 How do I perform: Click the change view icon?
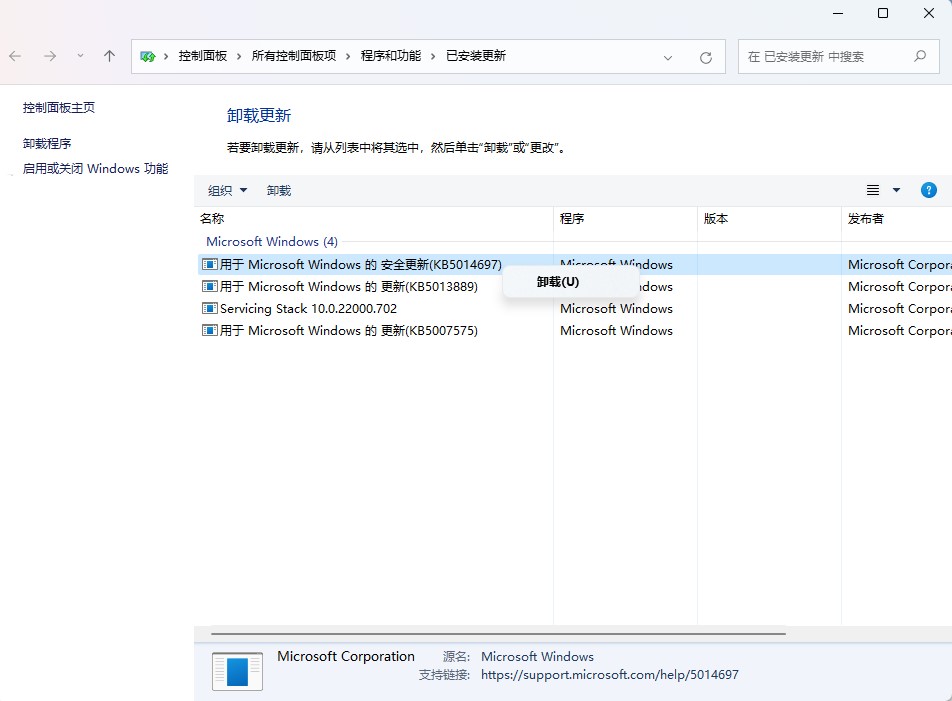coord(873,191)
